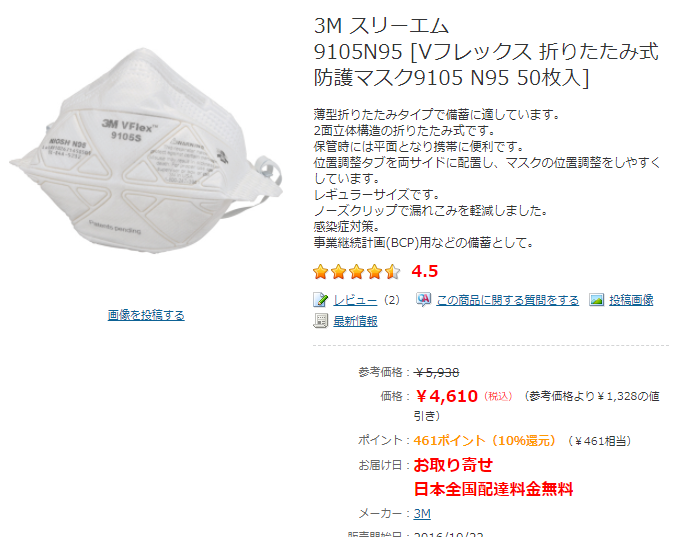Click 画像を投稿する link under product photo
The image size is (685, 537).
pos(146,315)
